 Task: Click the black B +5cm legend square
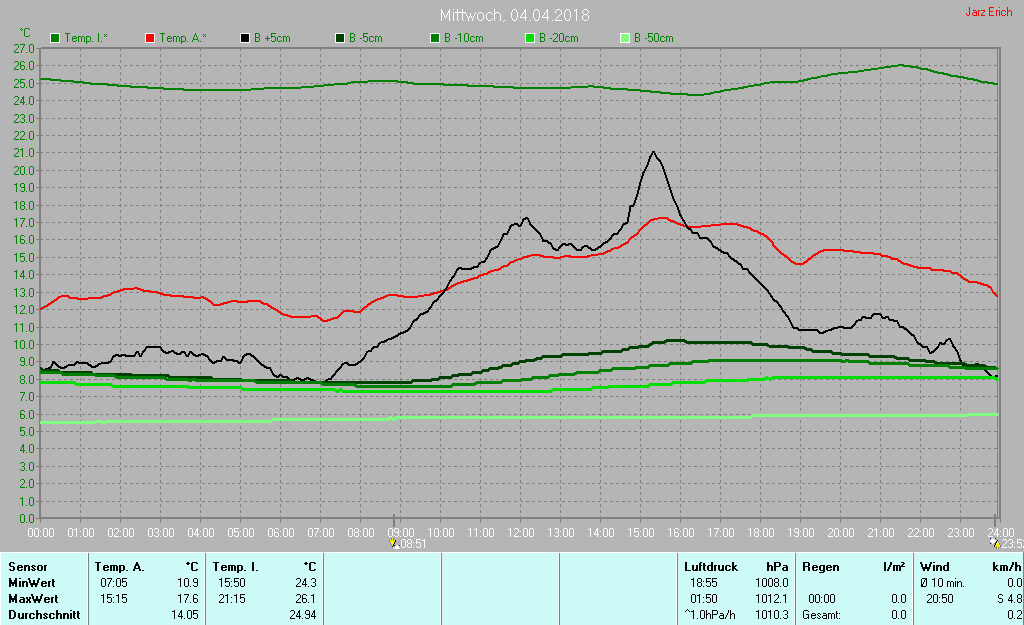click(245, 38)
